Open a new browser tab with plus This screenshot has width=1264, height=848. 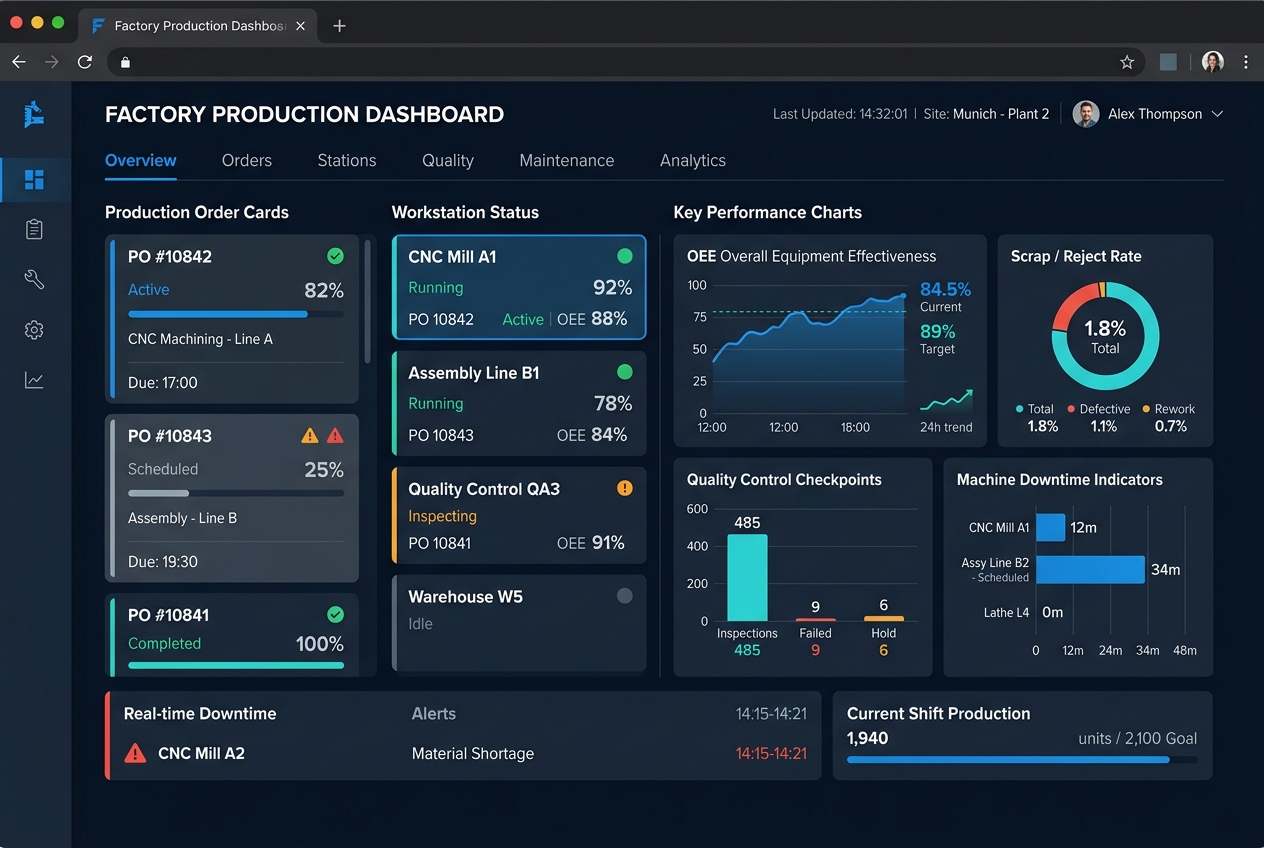339,26
